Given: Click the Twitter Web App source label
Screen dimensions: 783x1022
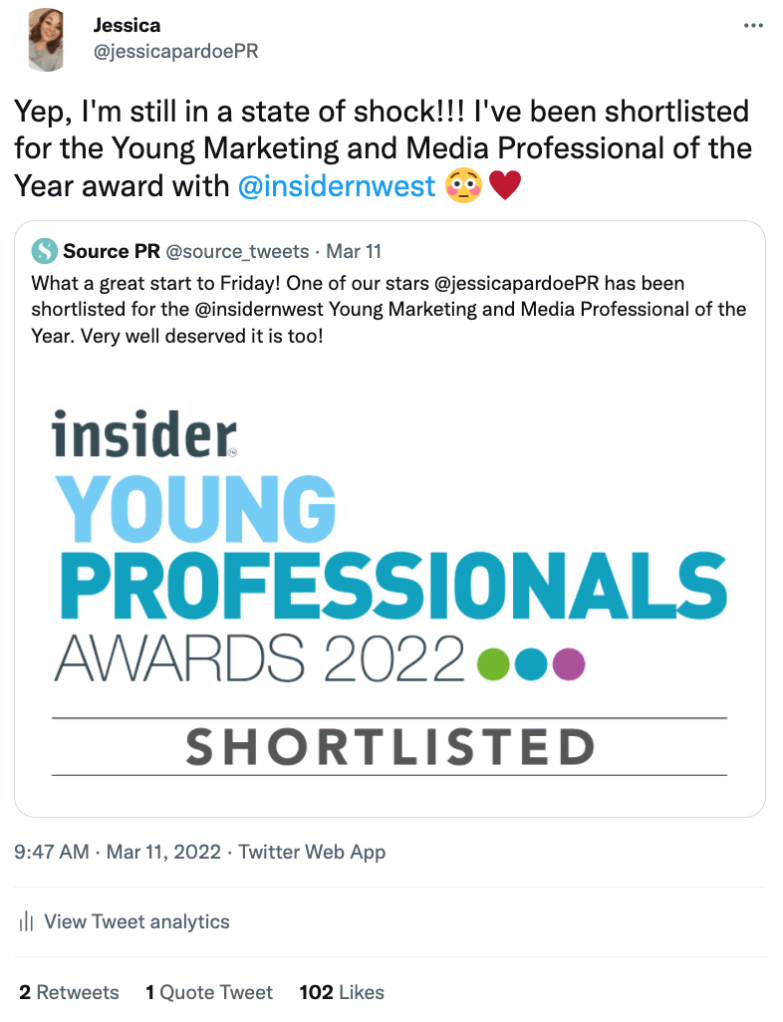Looking at the screenshot, I should 313,852.
